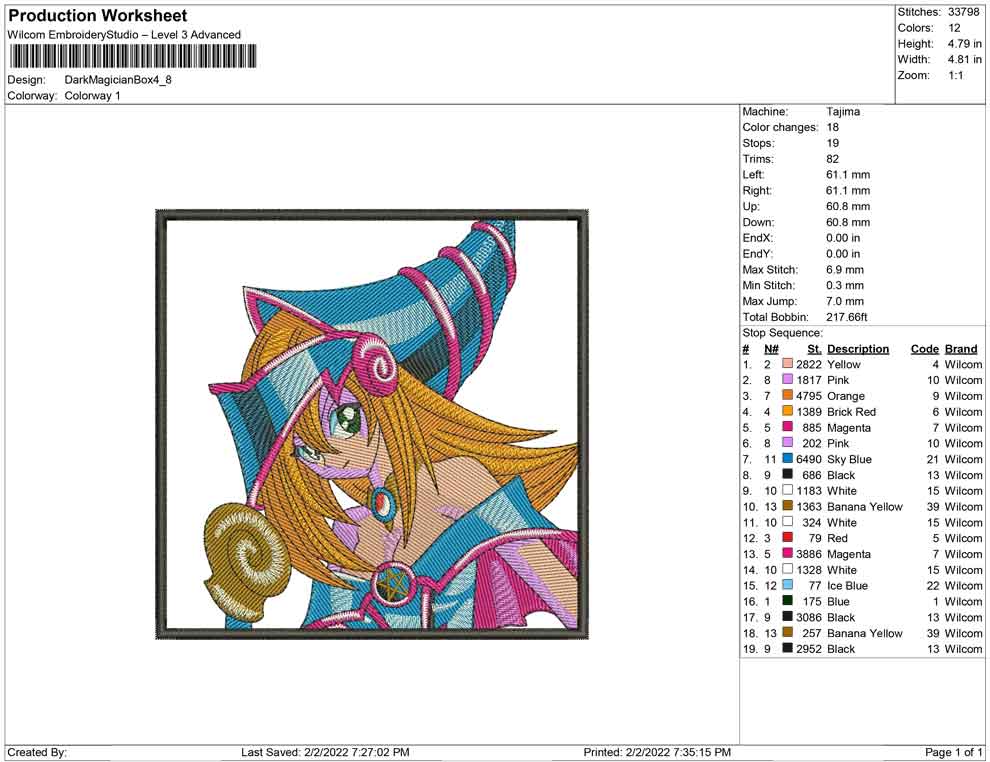Click the "Production Worksheet" title
The width and height of the screenshot is (990, 762).
pyautogui.click(x=98, y=16)
